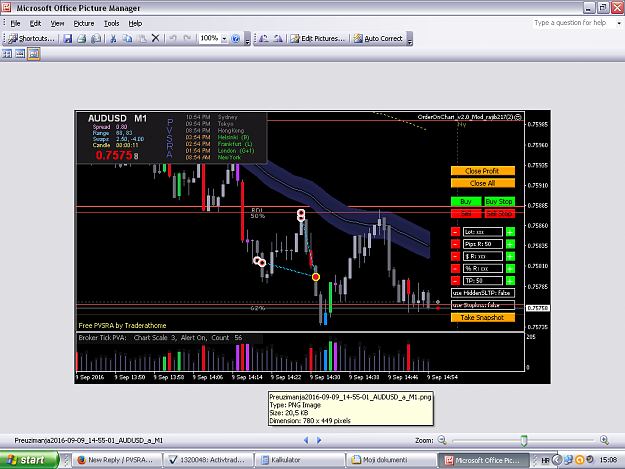The image size is (625, 469).
Task: Open the View menu
Action: 57,23
